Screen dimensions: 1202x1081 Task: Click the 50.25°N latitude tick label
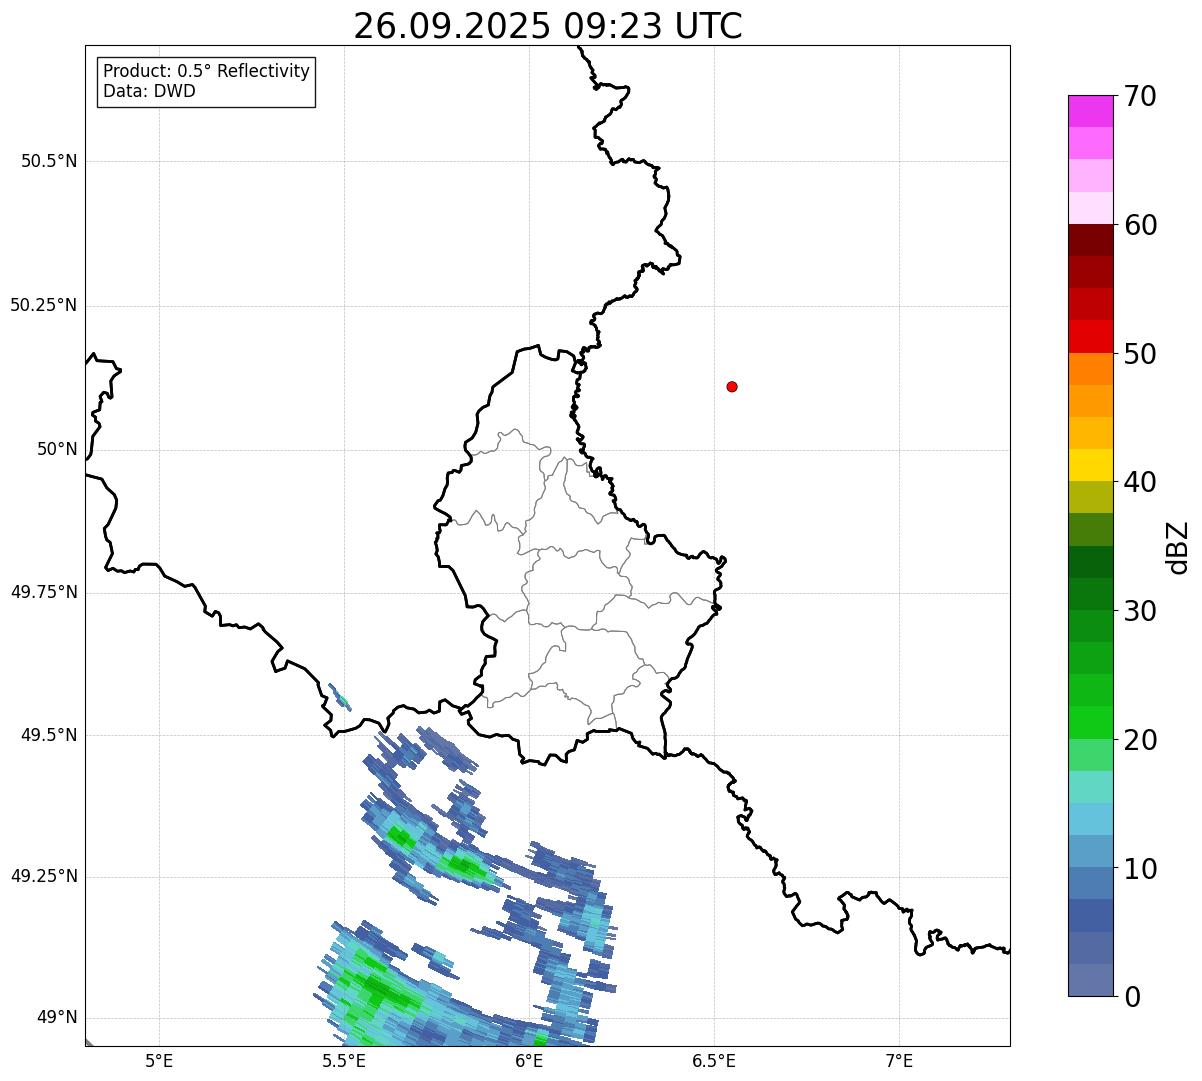tap(44, 305)
